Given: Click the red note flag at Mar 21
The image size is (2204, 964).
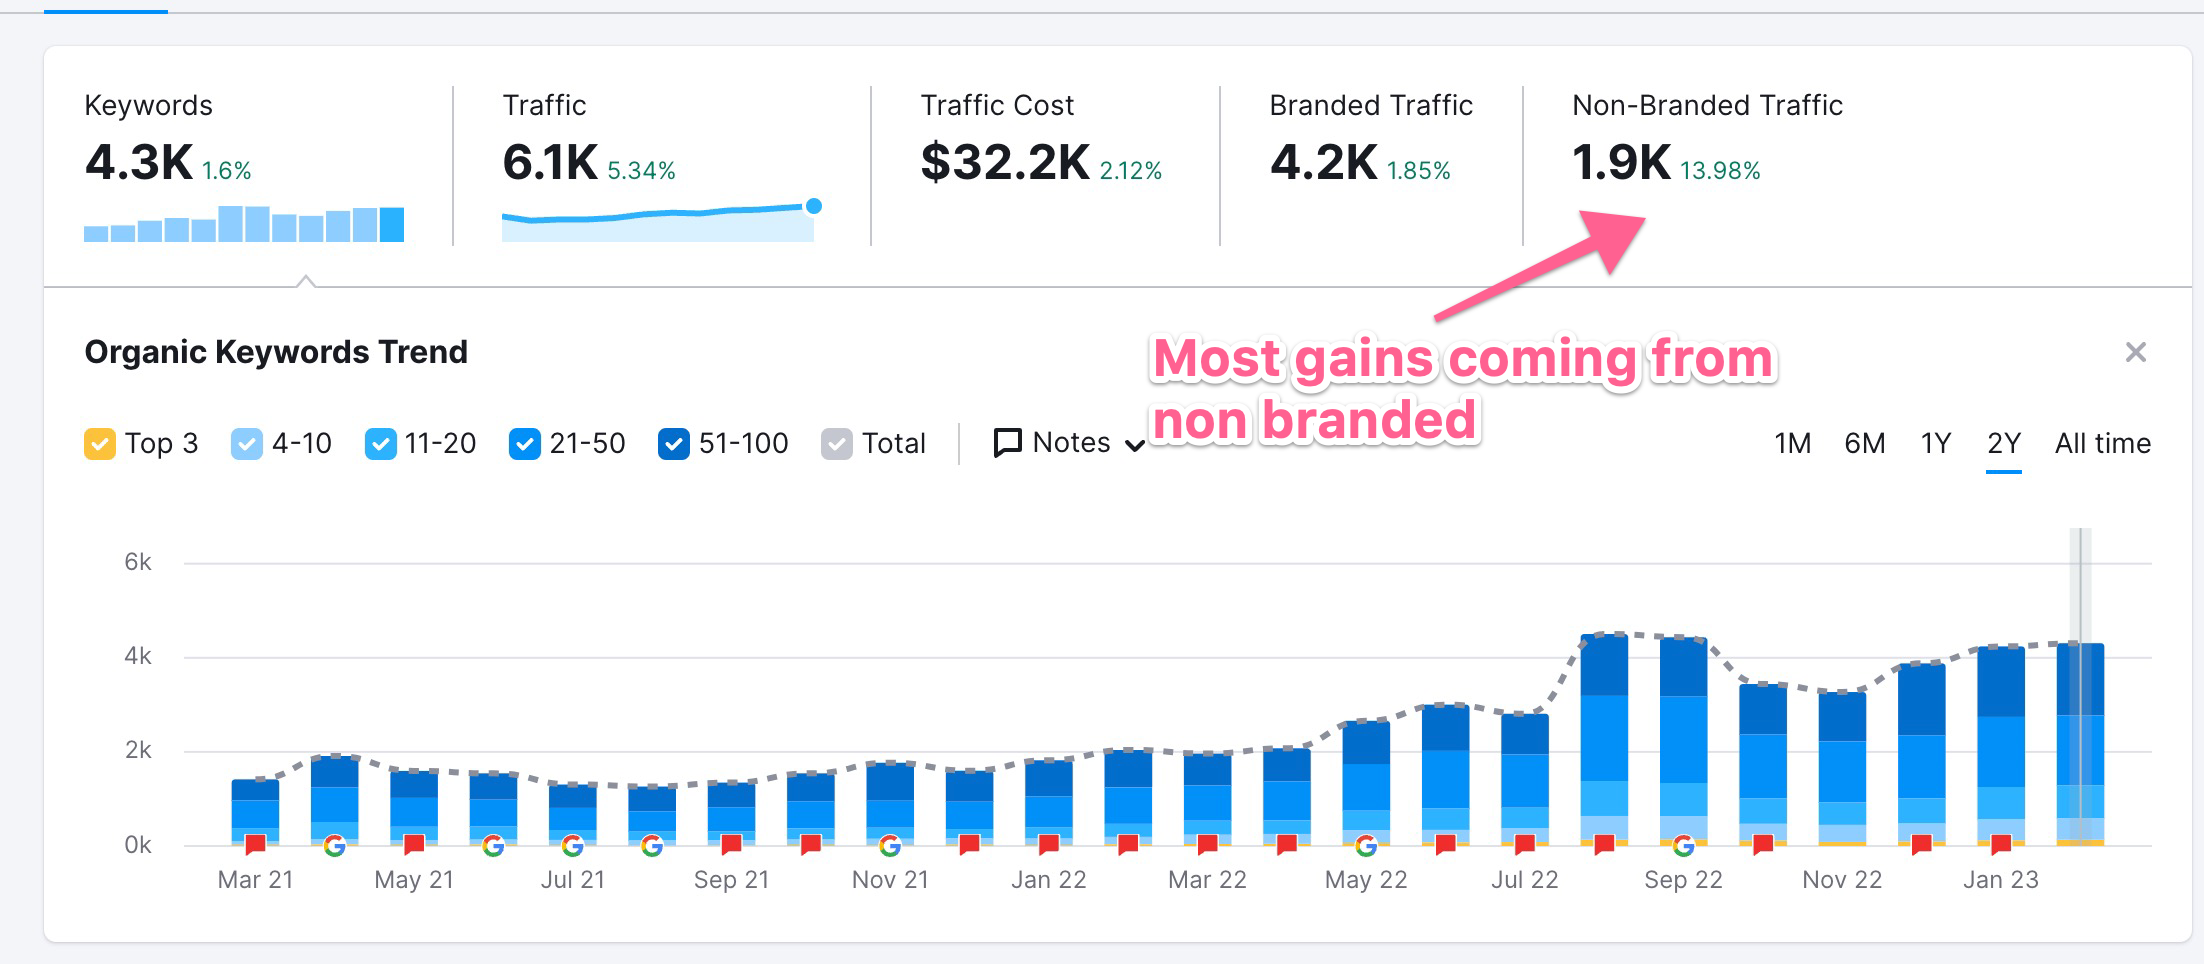Looking at the screenshot, I should 255,844.
